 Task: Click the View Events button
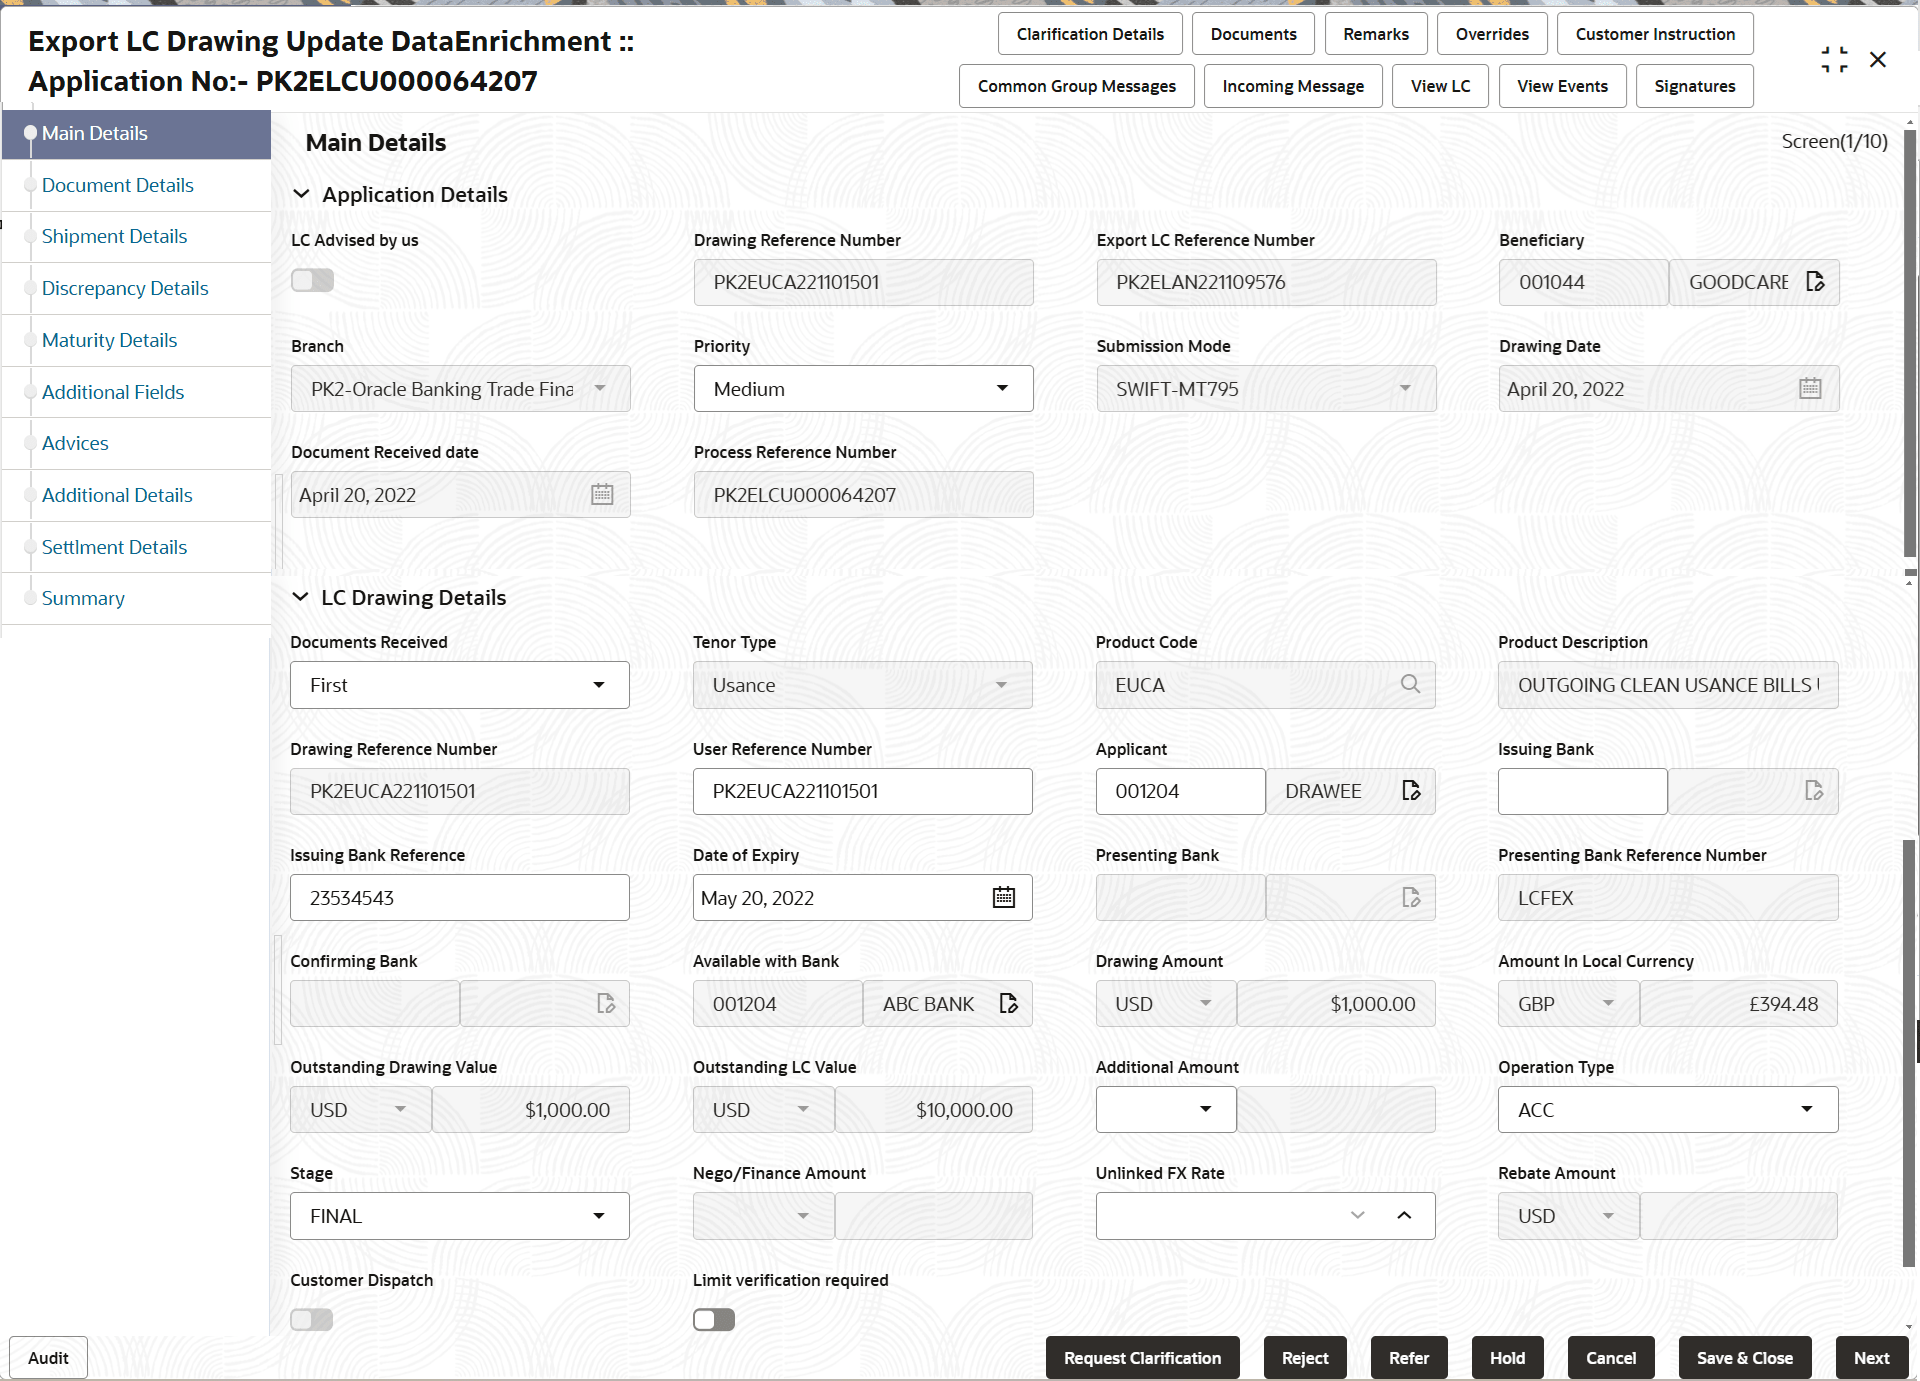pos(1561,86)
